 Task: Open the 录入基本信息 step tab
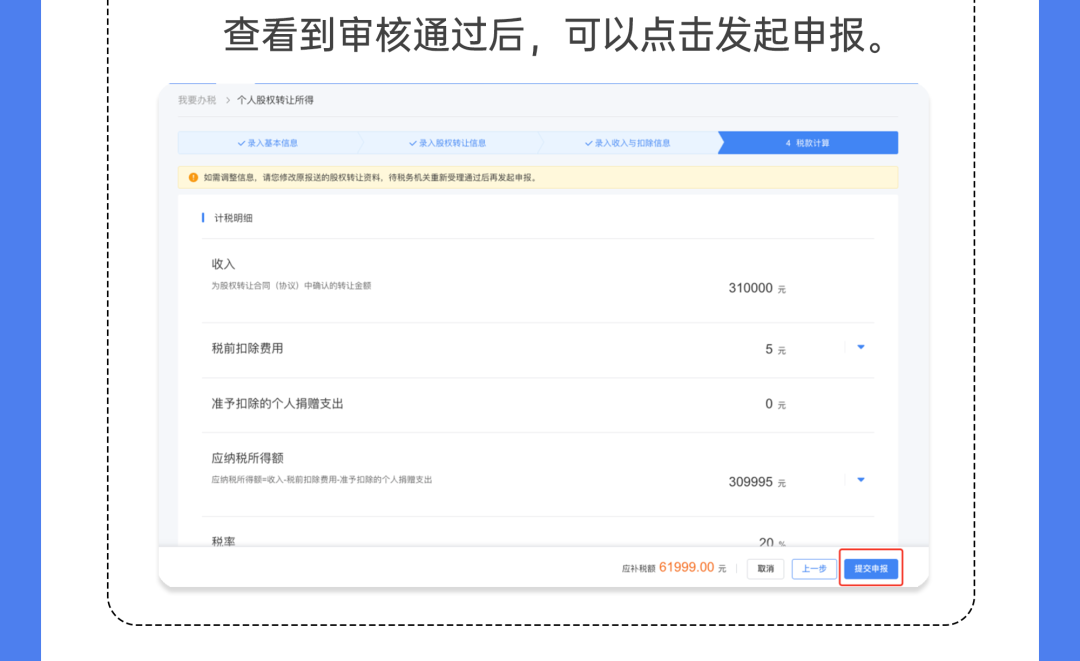coord(268,143)
